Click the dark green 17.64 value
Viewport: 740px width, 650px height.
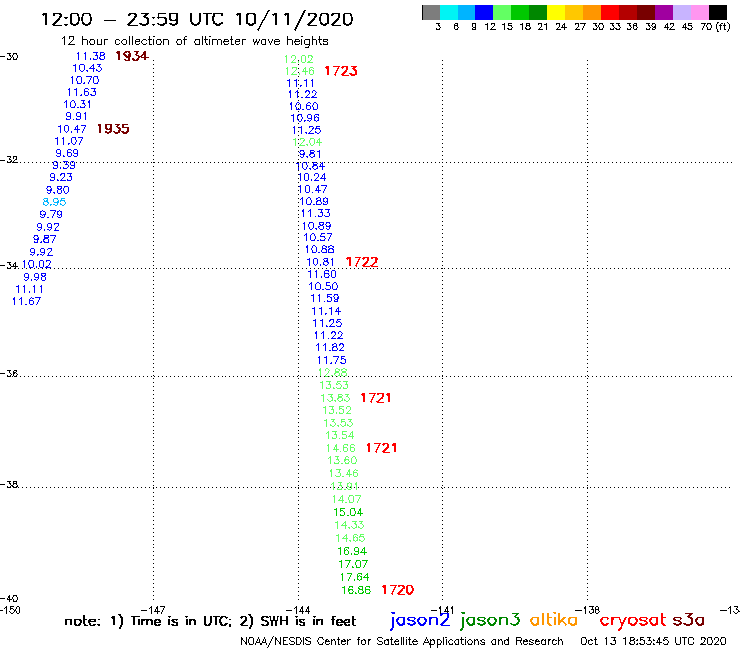[354, 577]
